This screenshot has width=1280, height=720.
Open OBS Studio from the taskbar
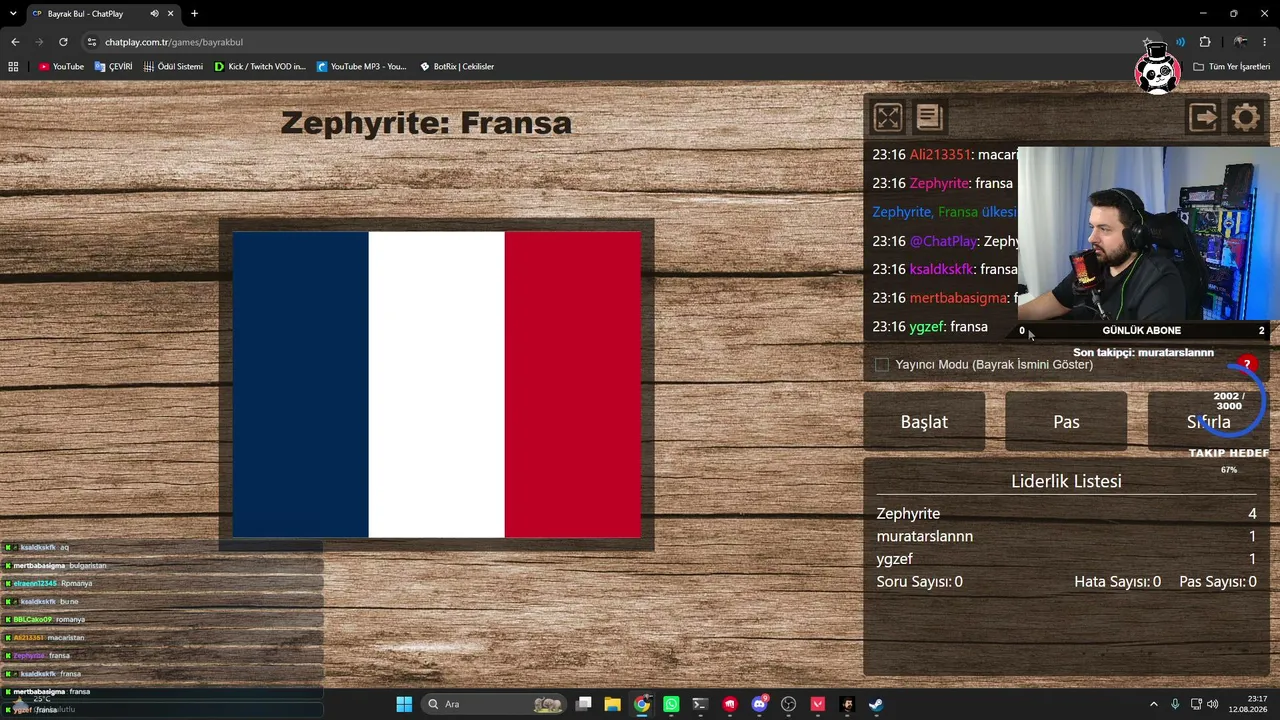[x=788, y=705]
